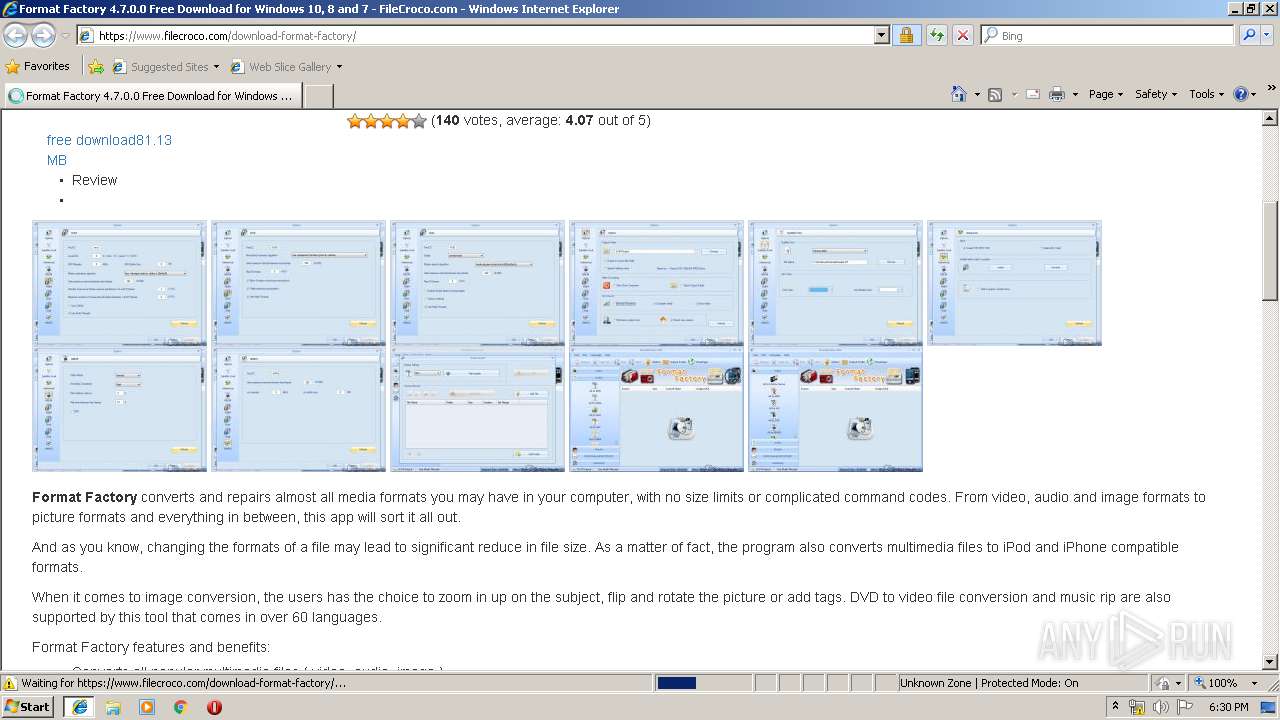1280x720 pixels.
Task: Open the Page menu
Action: pyautogui.click(x=1106, y=94)
